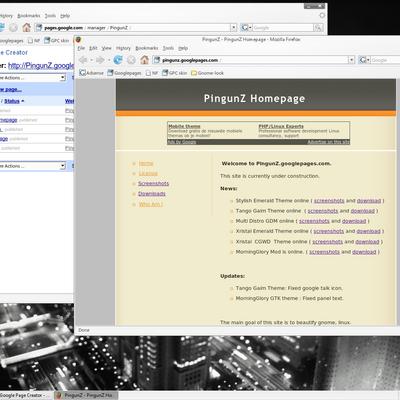400x400 pixels.
Task: Click page favicon in back window address bar
Action: tap(39, 28)
